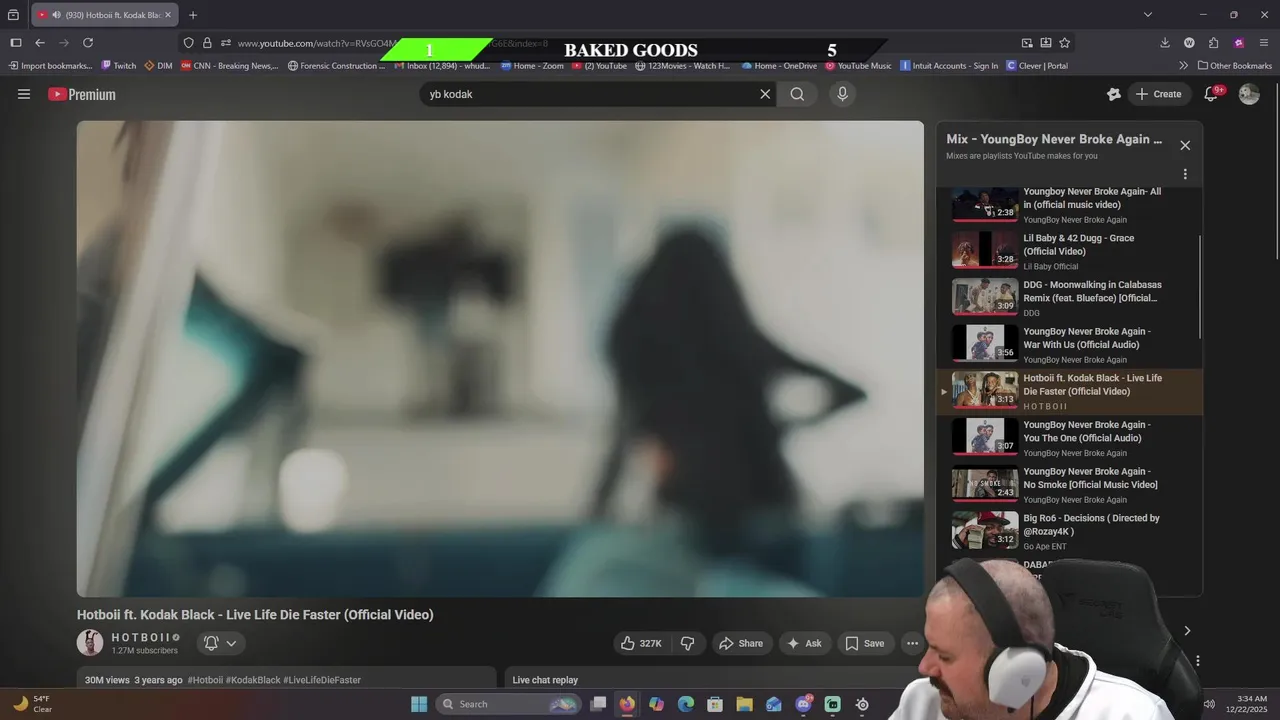Open Import bookmarks item
The width and height of the screenshot is (1280, 720).
coord(50,66)
